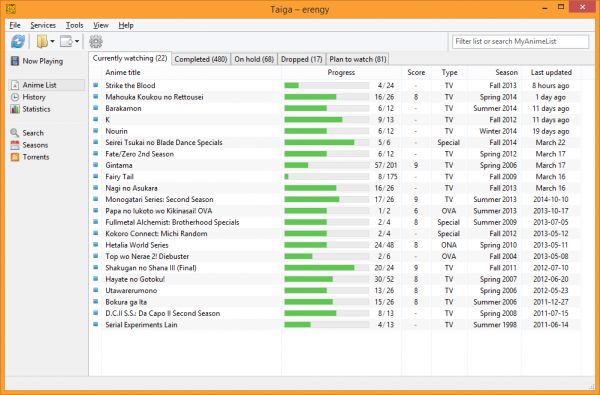Expand the folders button dropdown arrow
This screenshot has height=395, width=600.
pos(52,41)
